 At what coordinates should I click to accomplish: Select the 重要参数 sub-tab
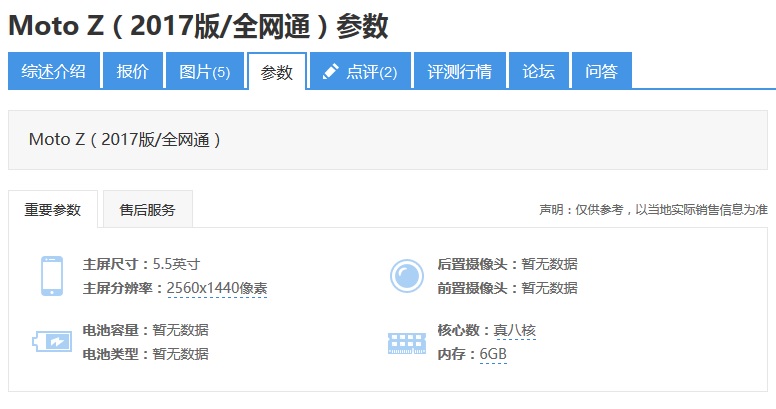(x=53, y=210)
